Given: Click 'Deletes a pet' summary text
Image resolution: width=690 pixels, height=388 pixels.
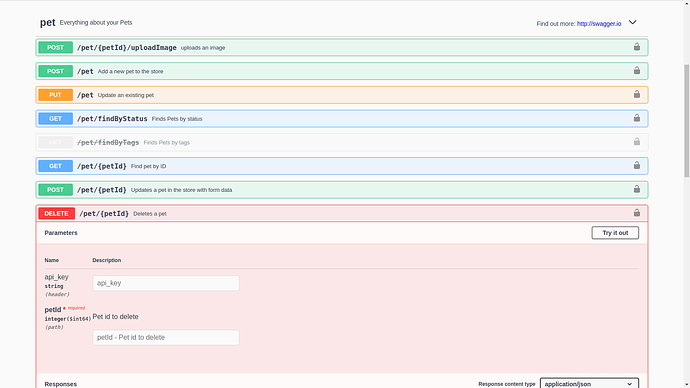Looking at the screenshot, I should click(150, 214).
